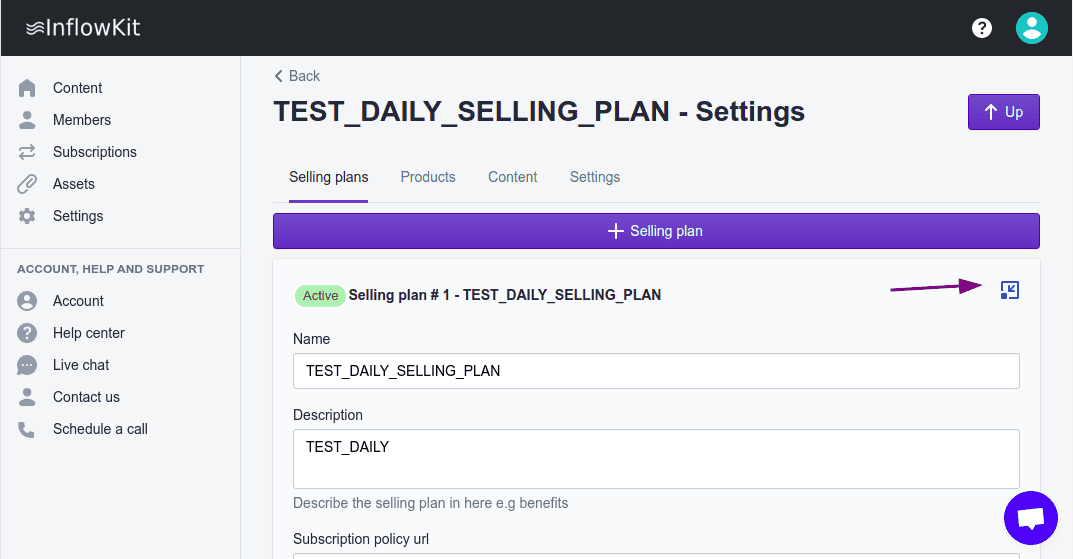
Task: Open the Settings tab
Action: coord(595,177)
